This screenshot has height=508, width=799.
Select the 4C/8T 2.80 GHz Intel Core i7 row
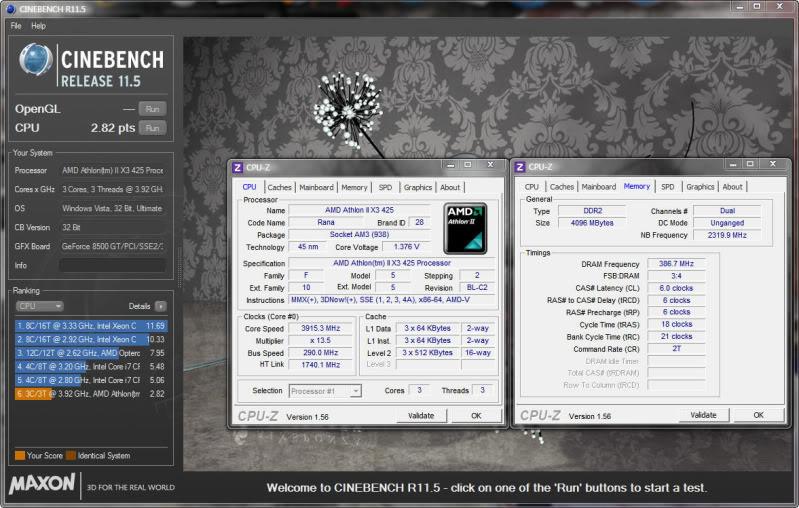pyautogui.click(x=91, y=380)
